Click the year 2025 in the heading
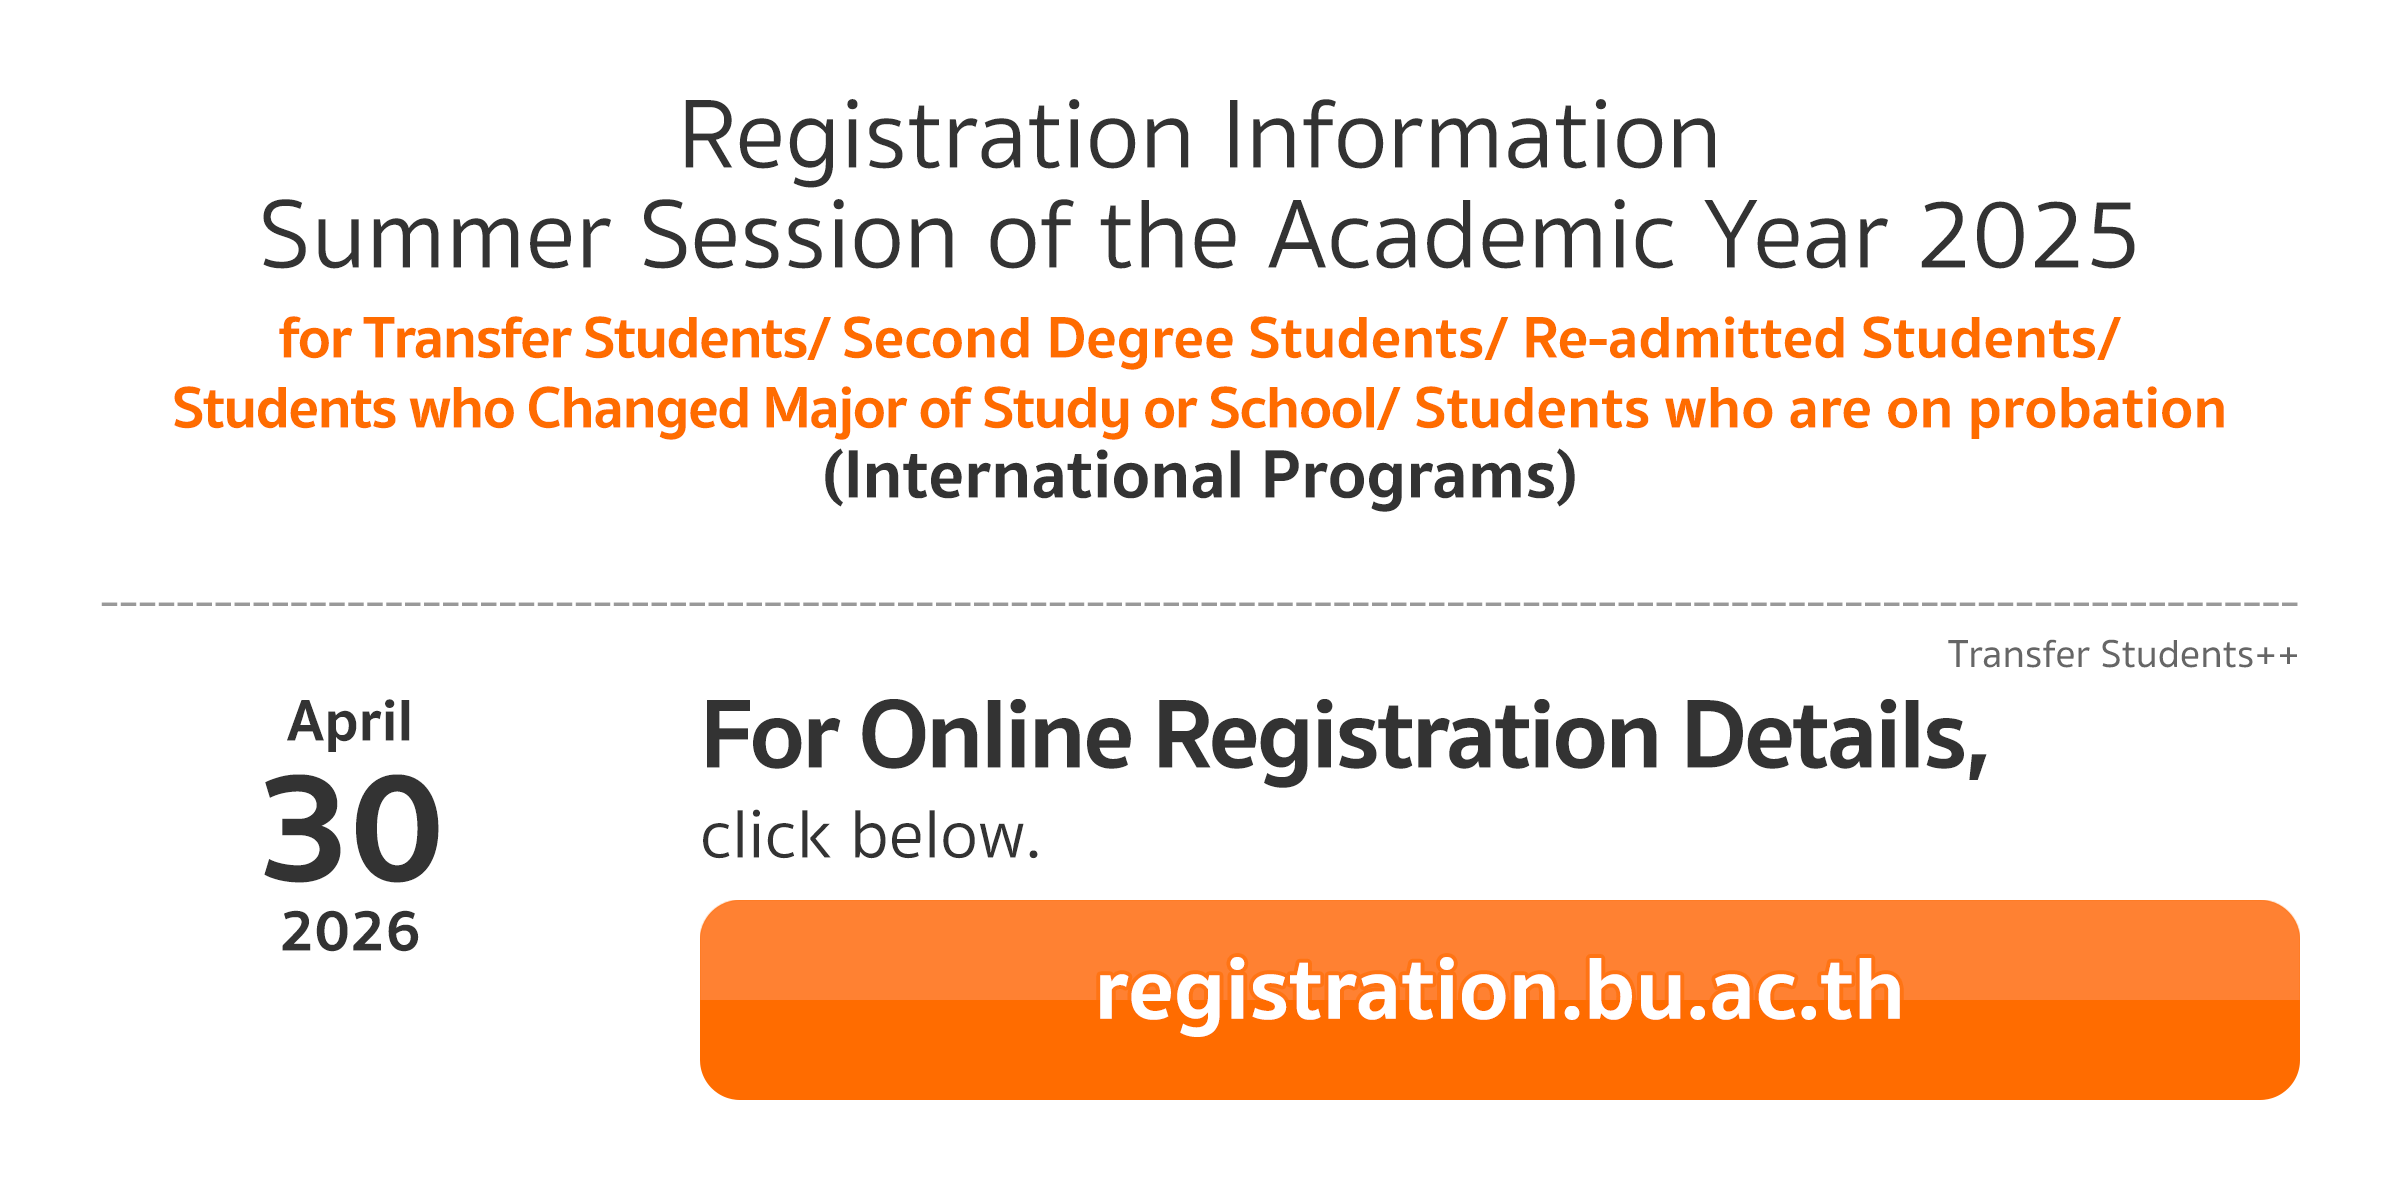The width and height of the screenshot is (2400, 1200). pos(2028,237)
